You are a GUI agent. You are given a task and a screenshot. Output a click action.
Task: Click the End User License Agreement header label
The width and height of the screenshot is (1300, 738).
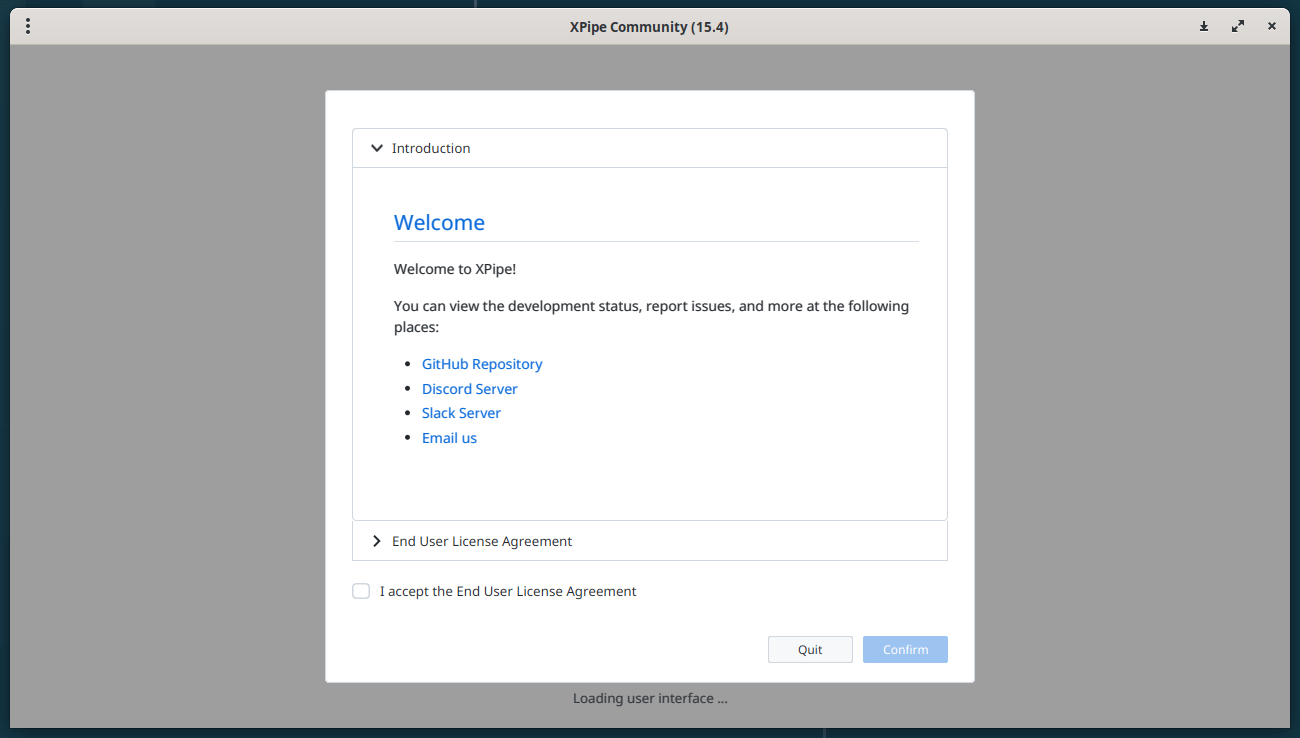point(482,541)
